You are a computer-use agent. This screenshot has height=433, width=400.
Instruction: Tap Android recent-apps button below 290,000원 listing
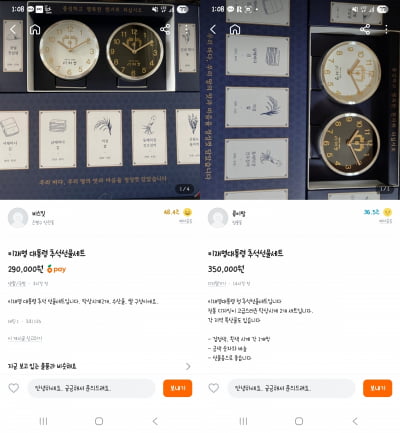click(43, 421)
